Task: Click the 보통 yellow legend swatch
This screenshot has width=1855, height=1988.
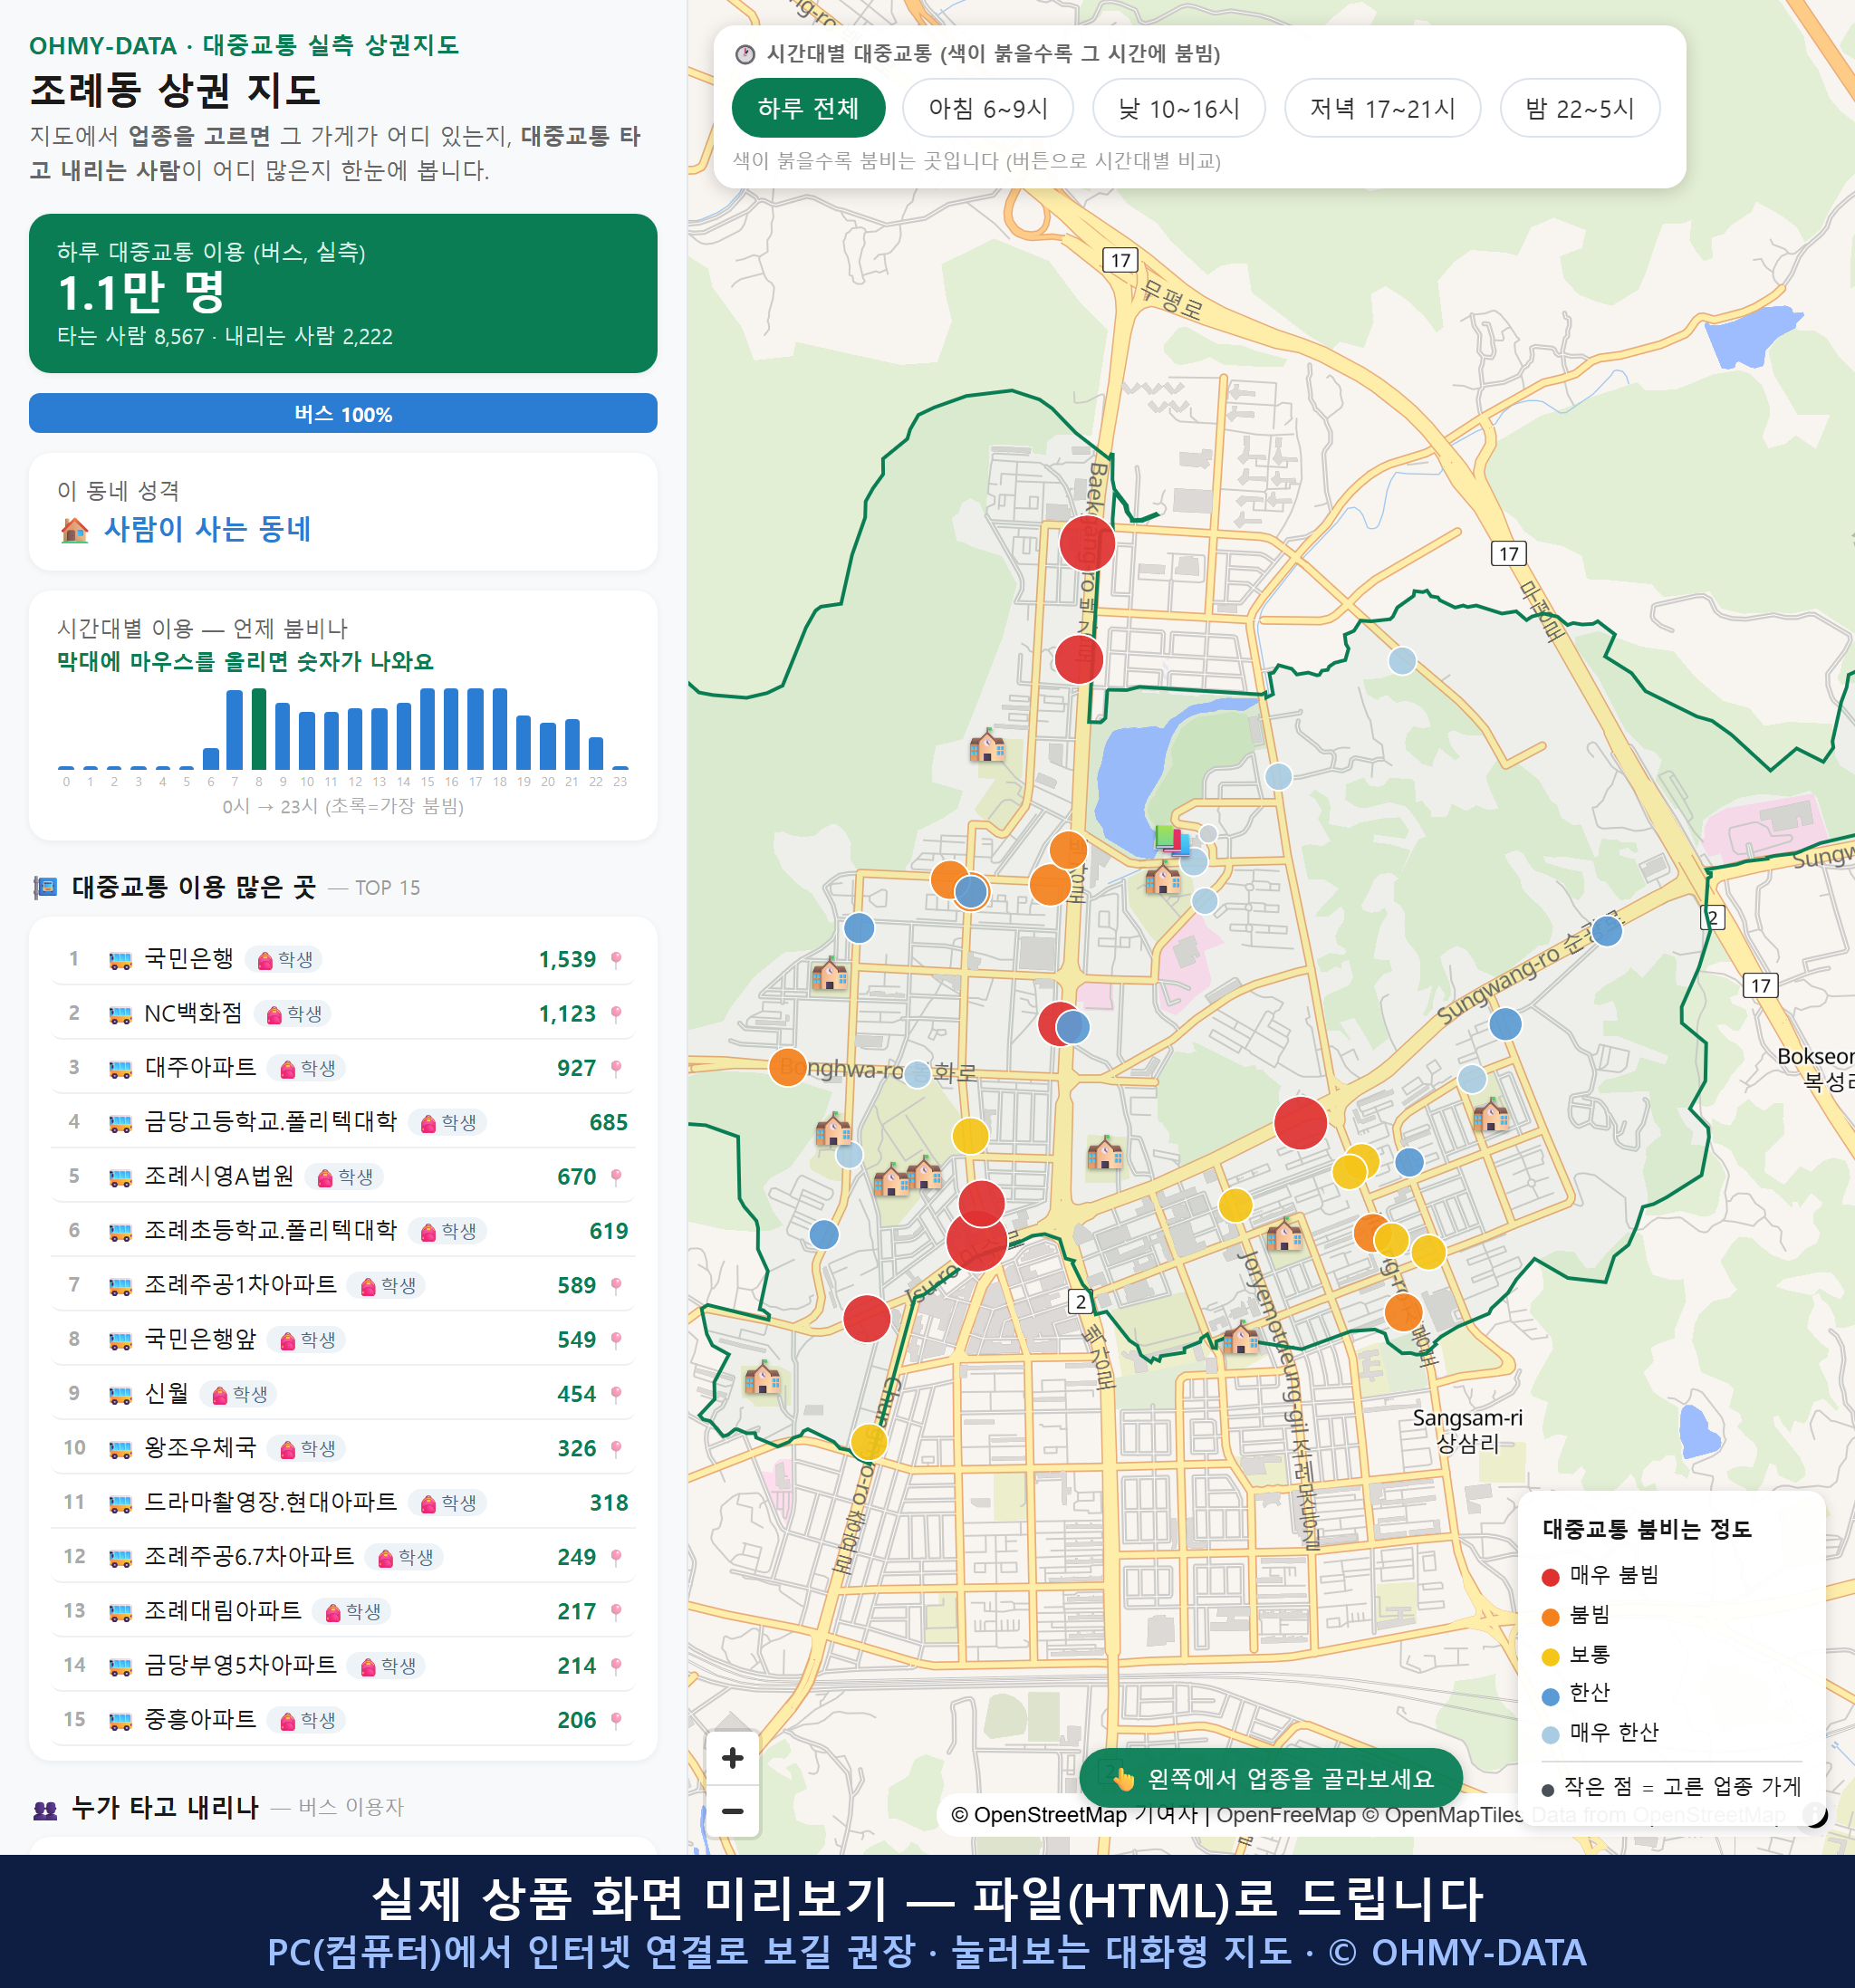Action: point(1551,1657)
